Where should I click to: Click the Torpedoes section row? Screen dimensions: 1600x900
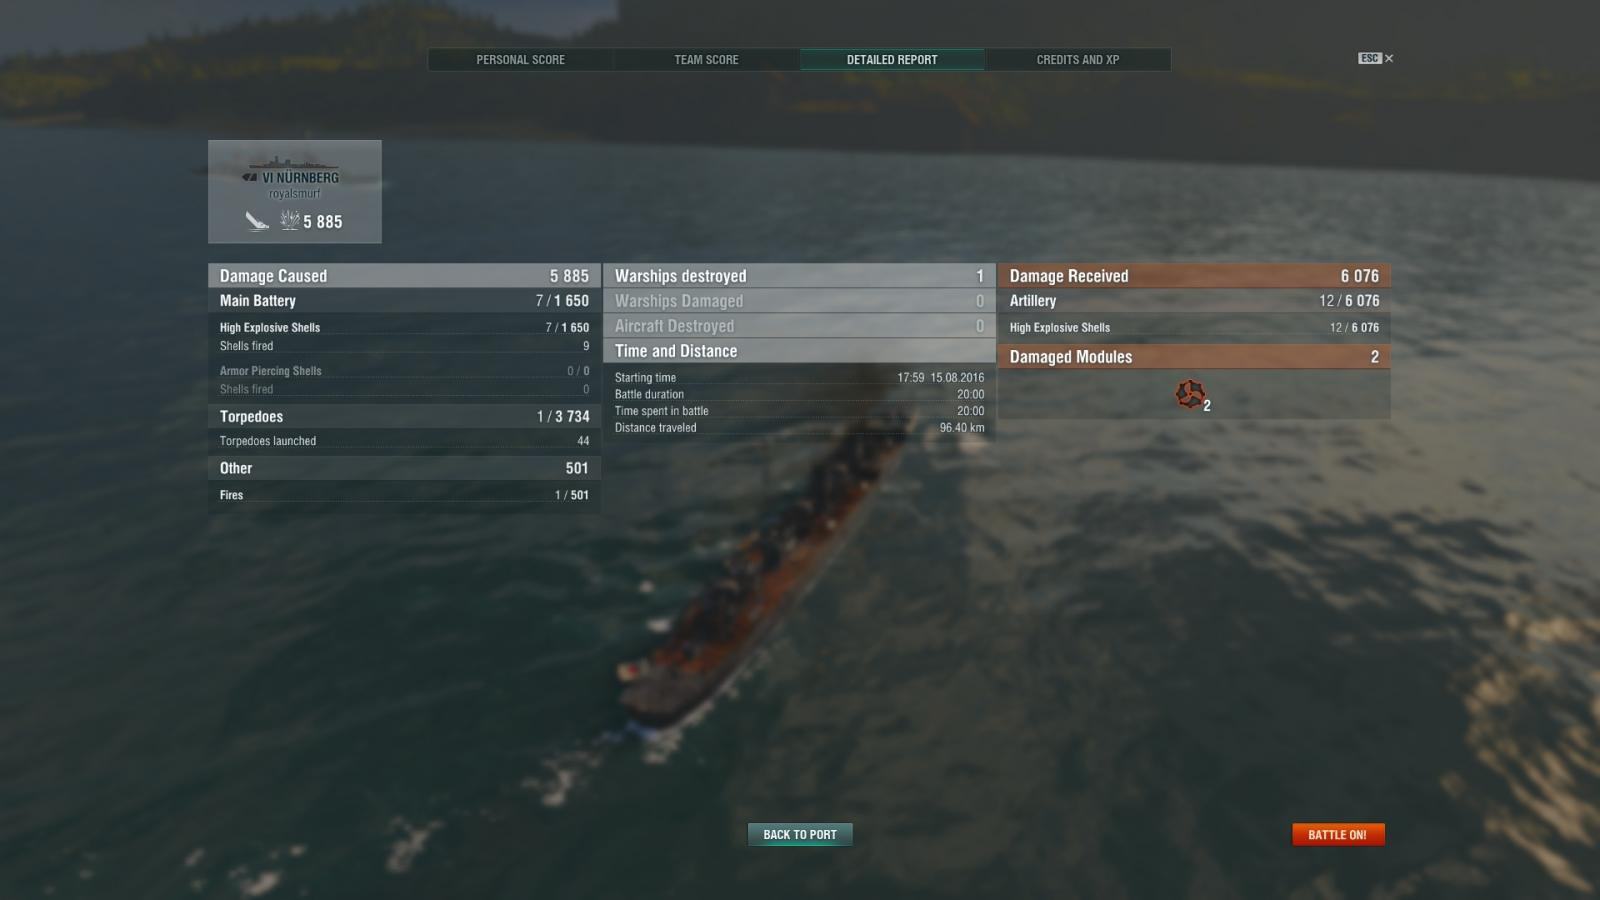[x=404, y=416]
